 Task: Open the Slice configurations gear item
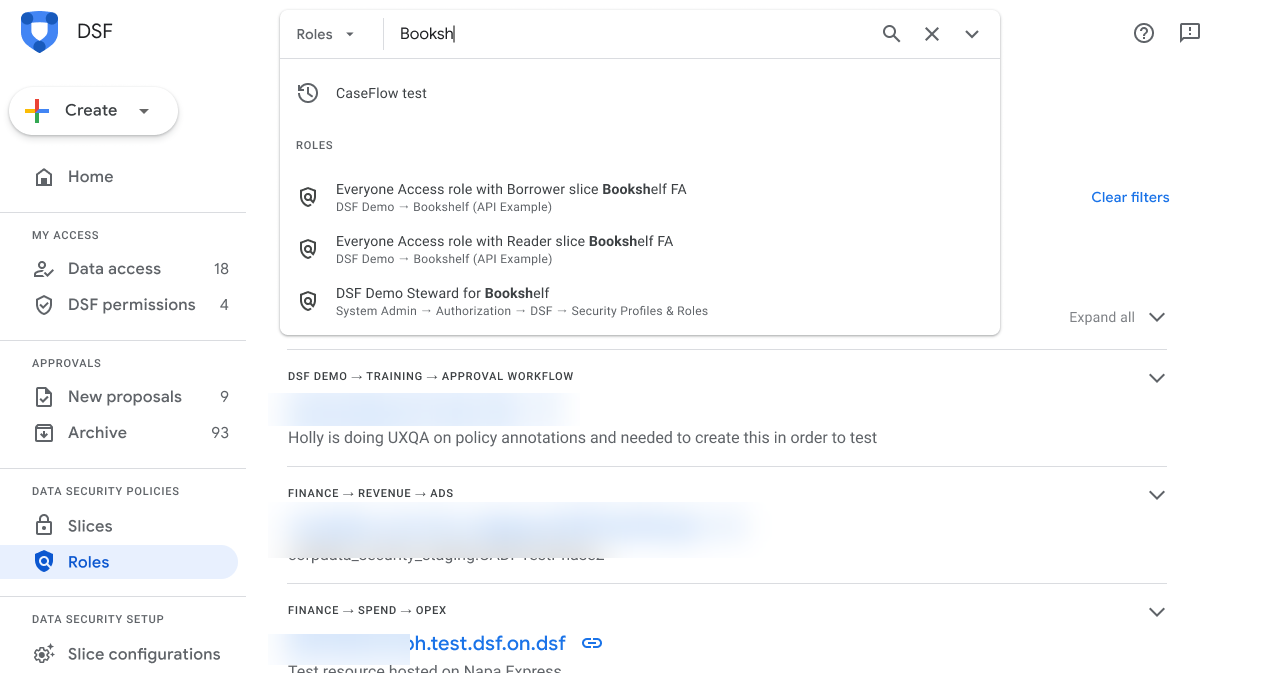(143, 654)
